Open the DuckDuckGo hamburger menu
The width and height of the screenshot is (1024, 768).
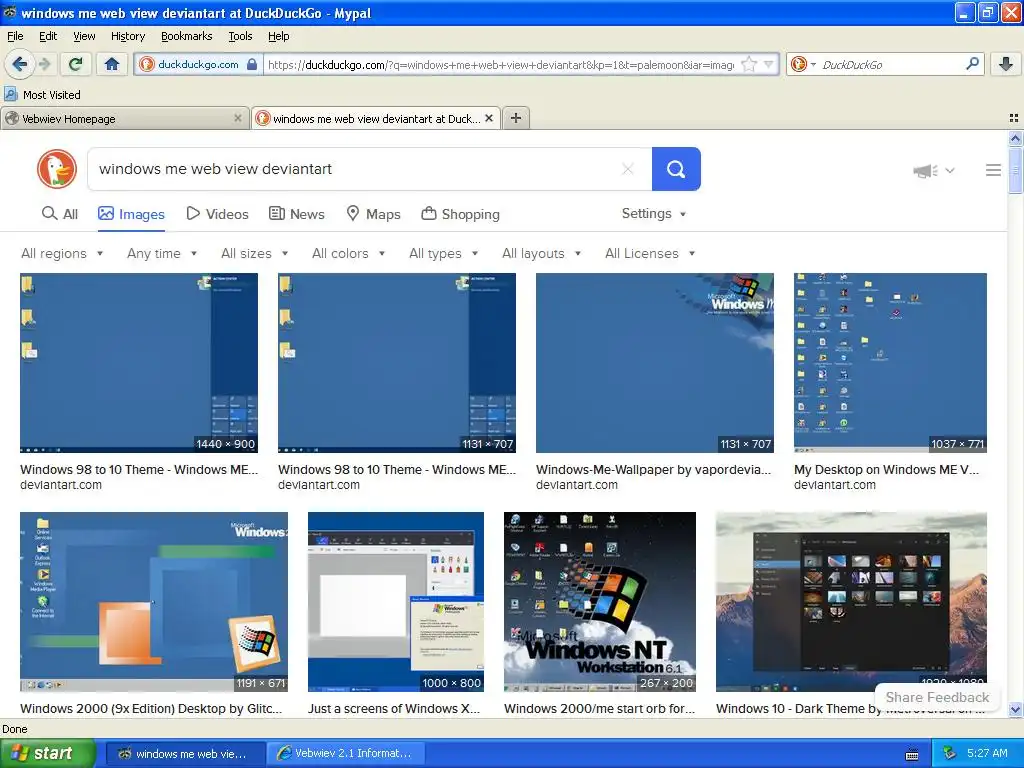[993, 170]
